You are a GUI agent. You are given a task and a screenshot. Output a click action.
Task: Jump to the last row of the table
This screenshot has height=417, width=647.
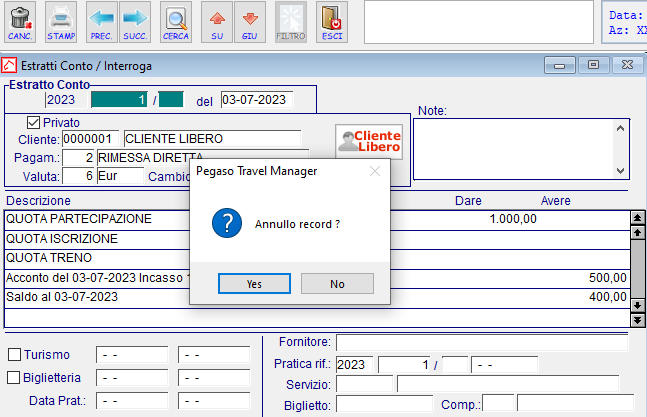[638, 320]
